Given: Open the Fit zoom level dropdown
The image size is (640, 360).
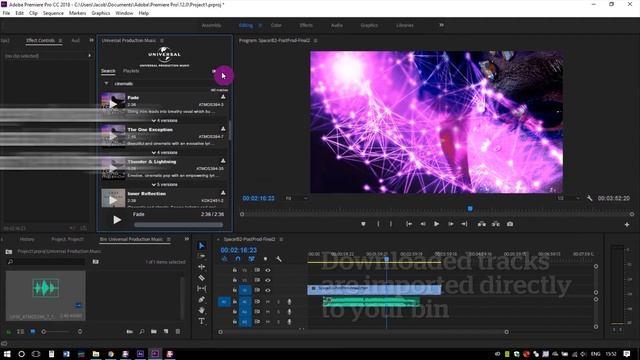Looking at the screenshot, I should (x=296, y=198).
